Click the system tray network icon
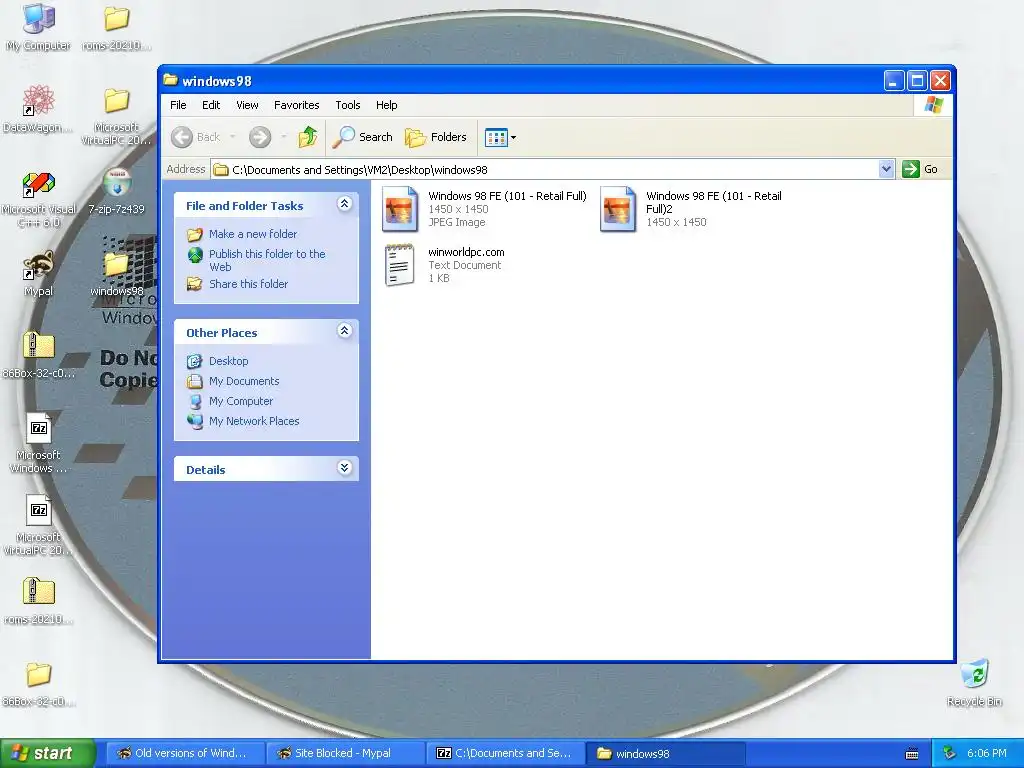The width and height of the screenshot is (1024, 768). [x=950, y=753]
